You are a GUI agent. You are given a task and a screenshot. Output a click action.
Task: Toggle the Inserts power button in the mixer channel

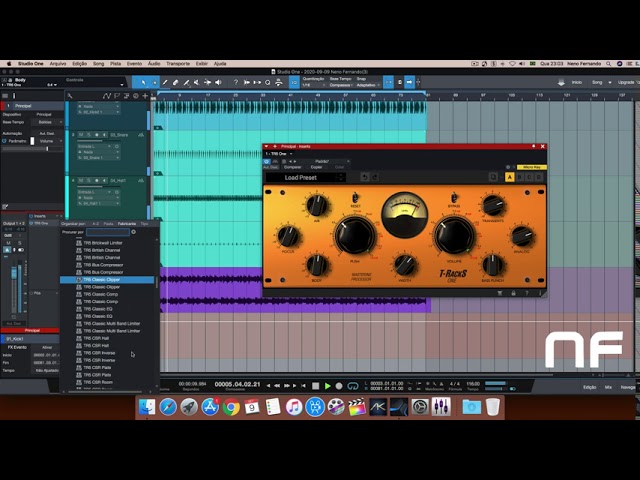coord(31,216)
